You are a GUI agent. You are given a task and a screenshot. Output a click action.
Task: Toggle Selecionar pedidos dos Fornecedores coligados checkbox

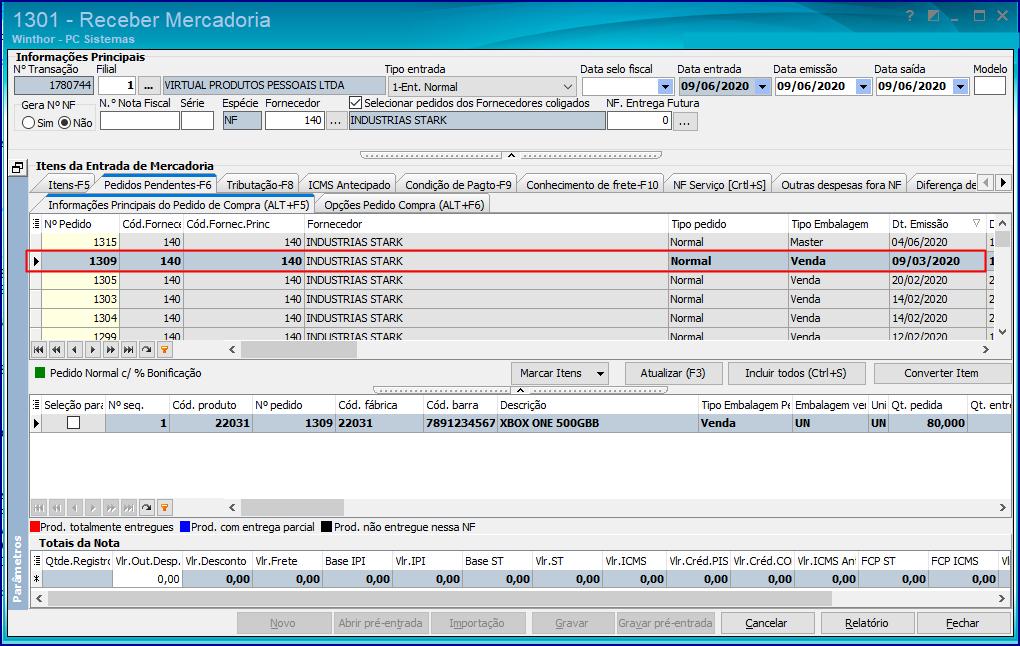(355, 103)
